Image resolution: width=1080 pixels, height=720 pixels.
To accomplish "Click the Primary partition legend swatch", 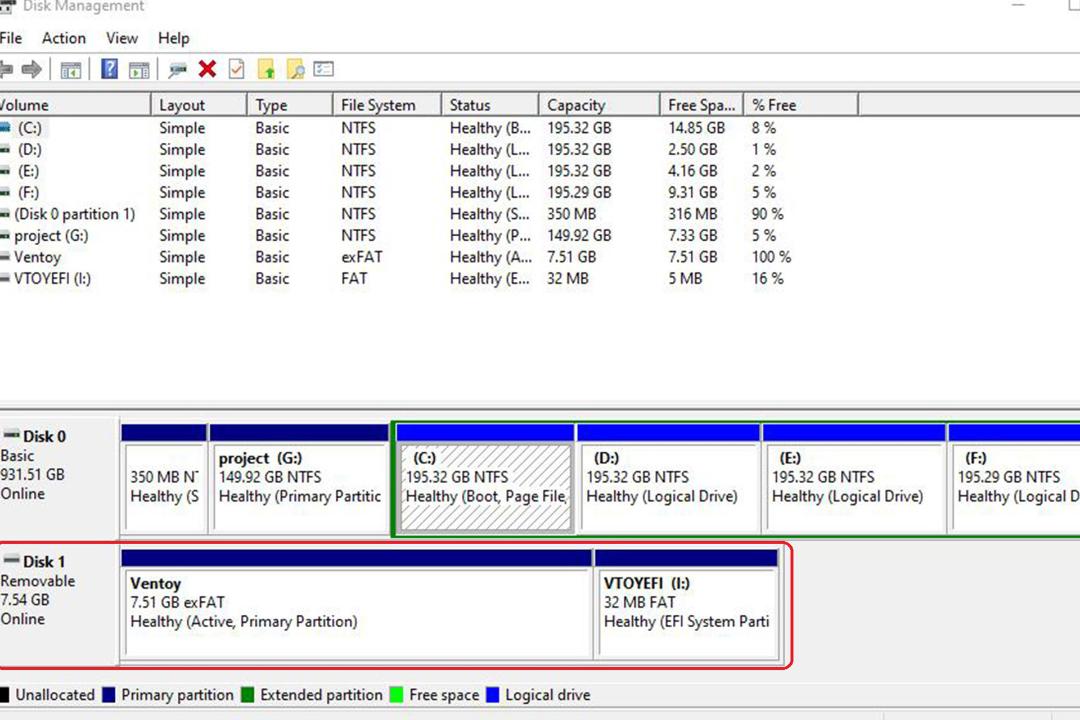I will 108,695.
